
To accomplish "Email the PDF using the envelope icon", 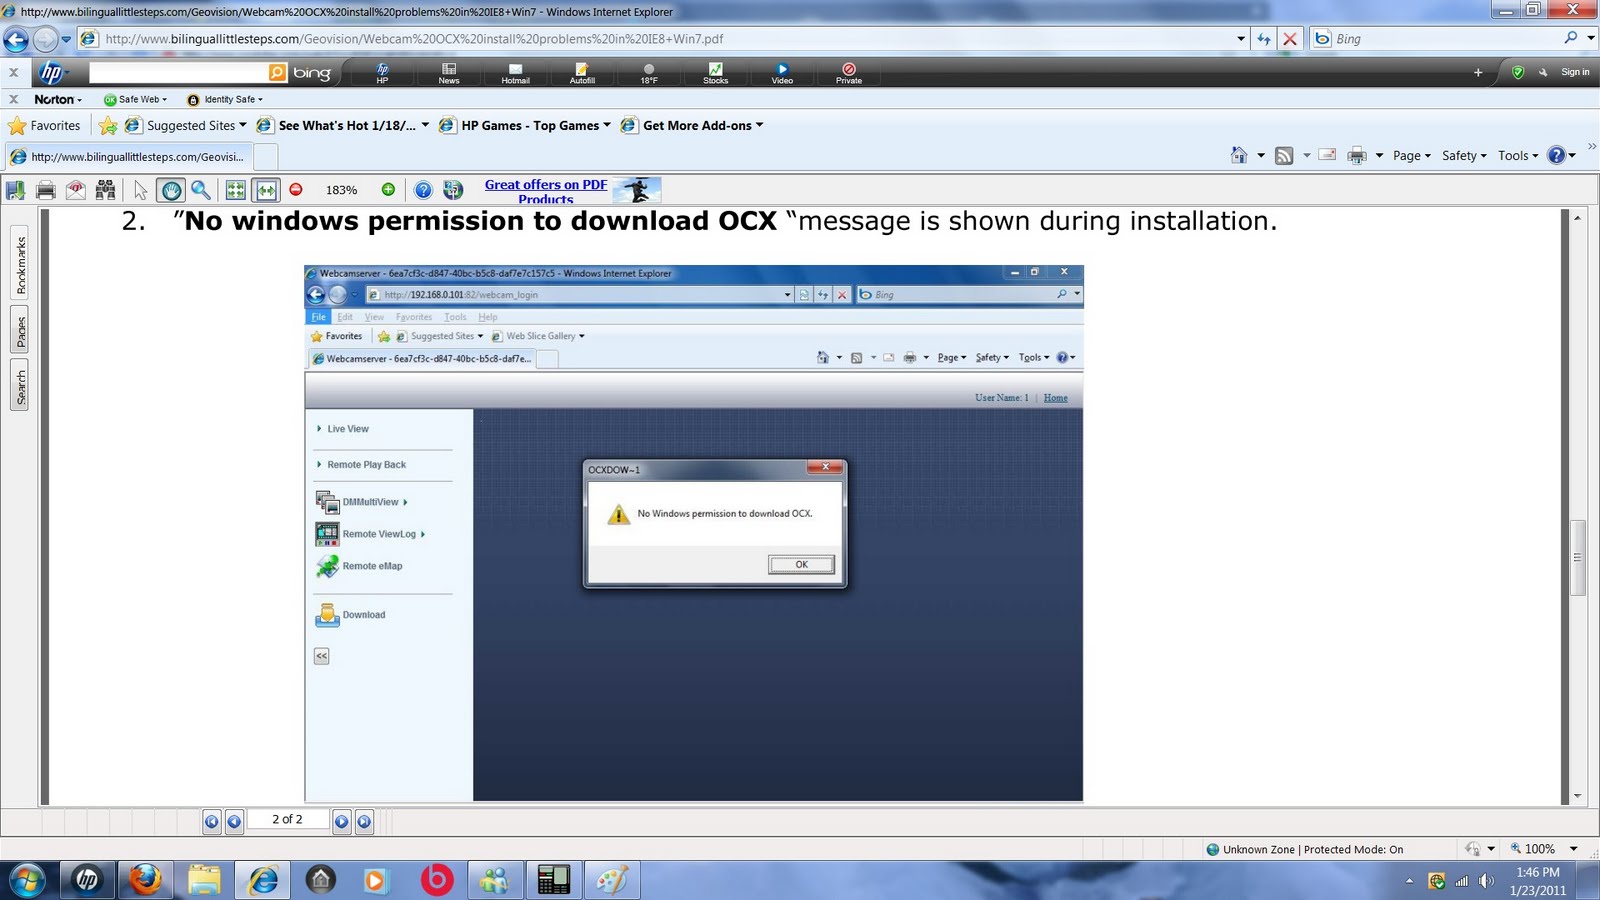I will [75, 190].
